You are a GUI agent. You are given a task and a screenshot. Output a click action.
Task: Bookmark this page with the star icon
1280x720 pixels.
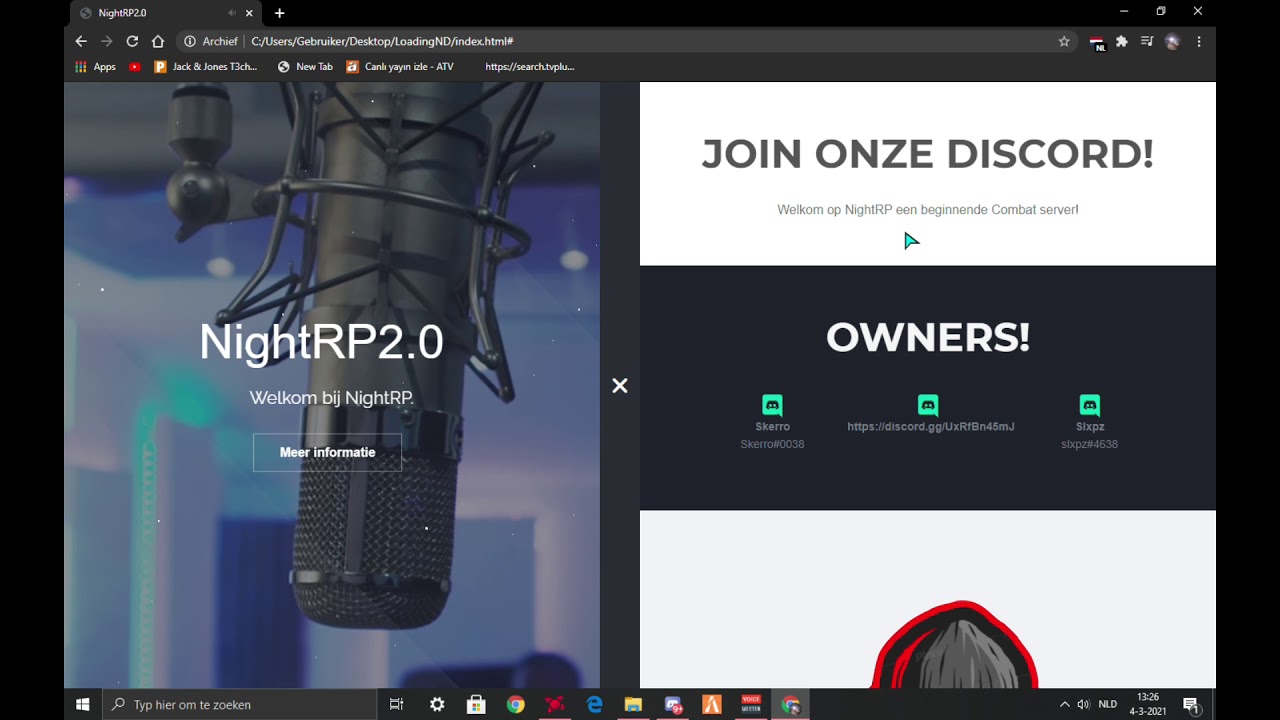point(1064,41)
